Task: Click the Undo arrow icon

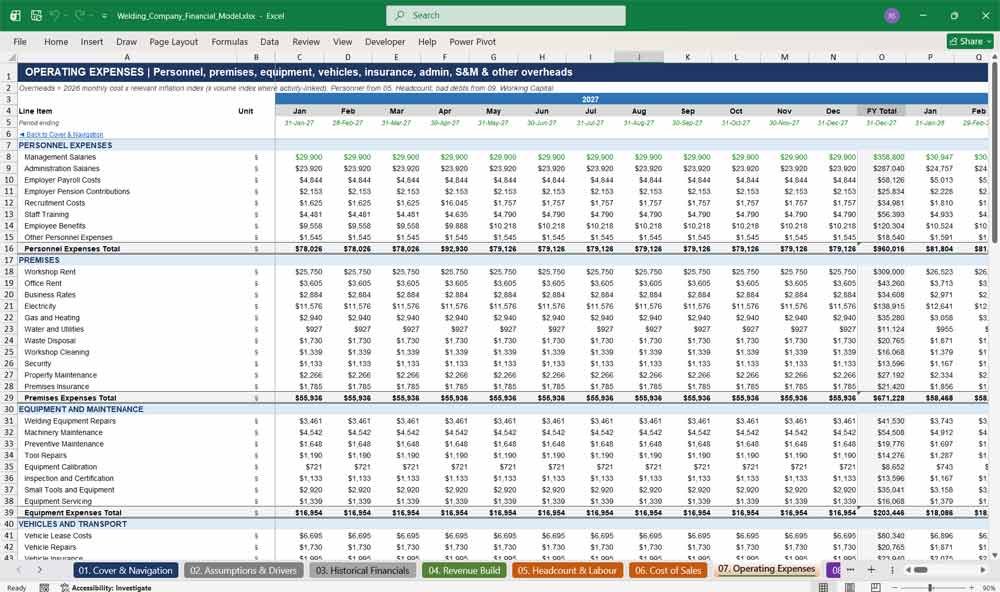Action: tap(55, 15)
